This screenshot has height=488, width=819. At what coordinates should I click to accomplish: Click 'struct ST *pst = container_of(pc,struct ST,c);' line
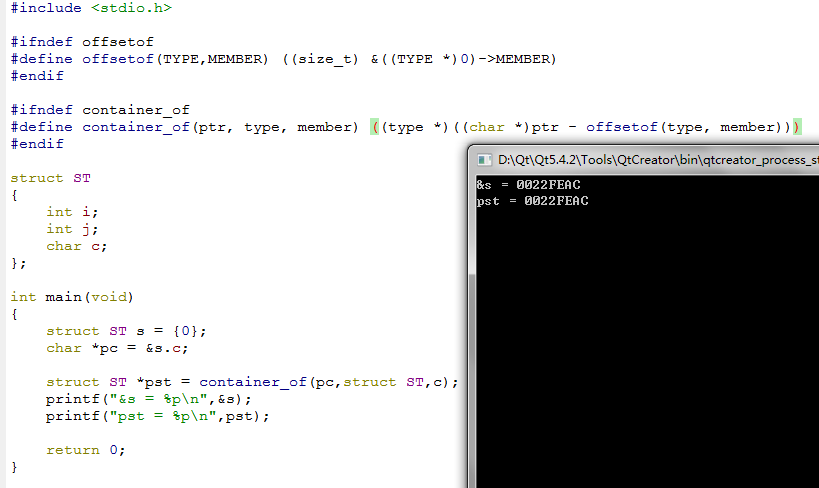(252, 382)
